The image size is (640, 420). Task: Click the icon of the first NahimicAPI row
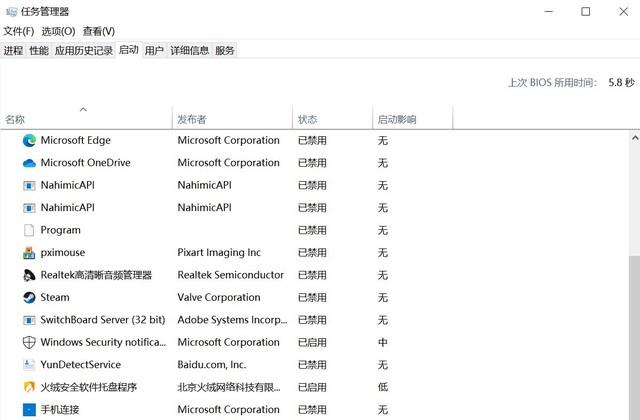[x=29, y=186]
